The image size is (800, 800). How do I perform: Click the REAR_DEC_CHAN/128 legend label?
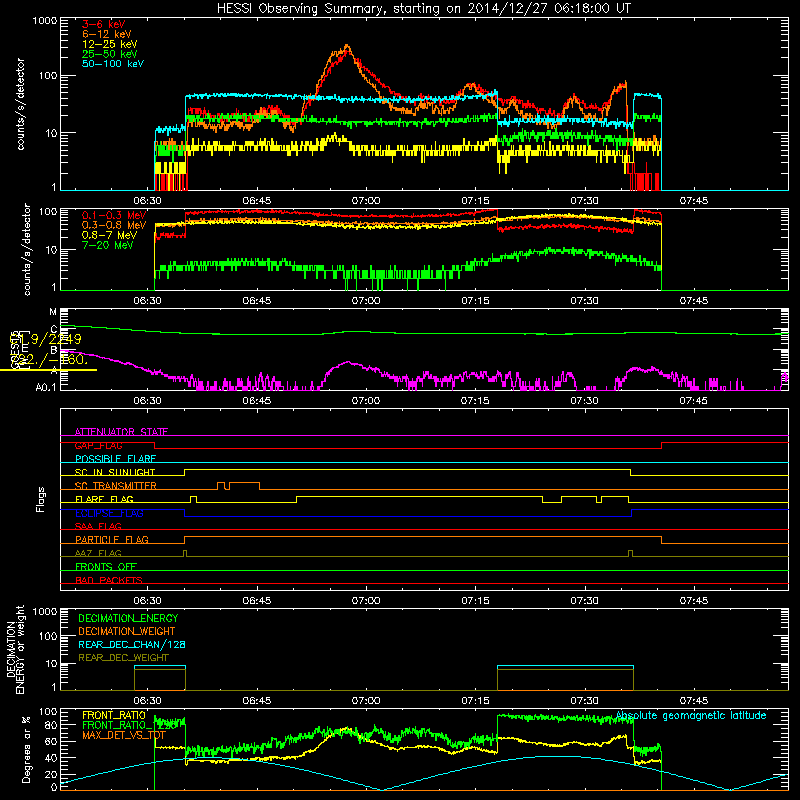pos(132,644)
